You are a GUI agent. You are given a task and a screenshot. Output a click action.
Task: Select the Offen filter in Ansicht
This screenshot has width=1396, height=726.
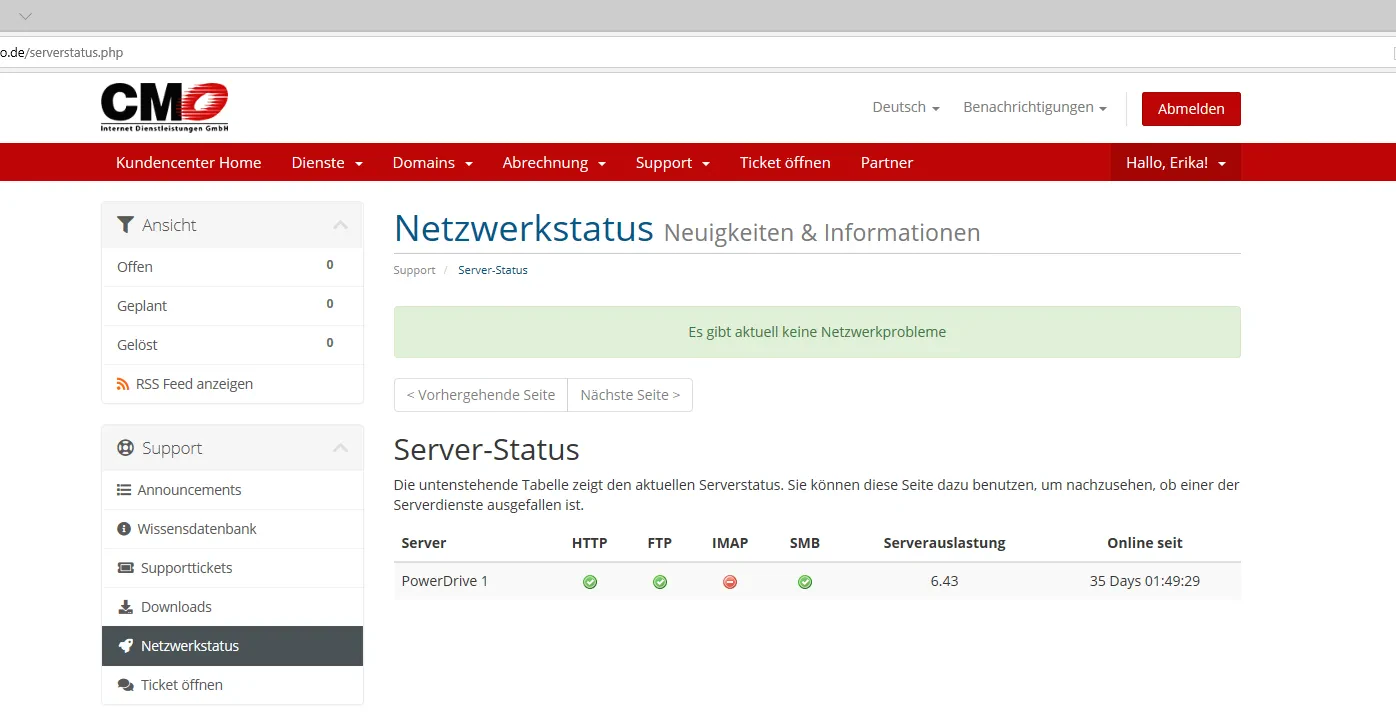[x=232, y=267]
